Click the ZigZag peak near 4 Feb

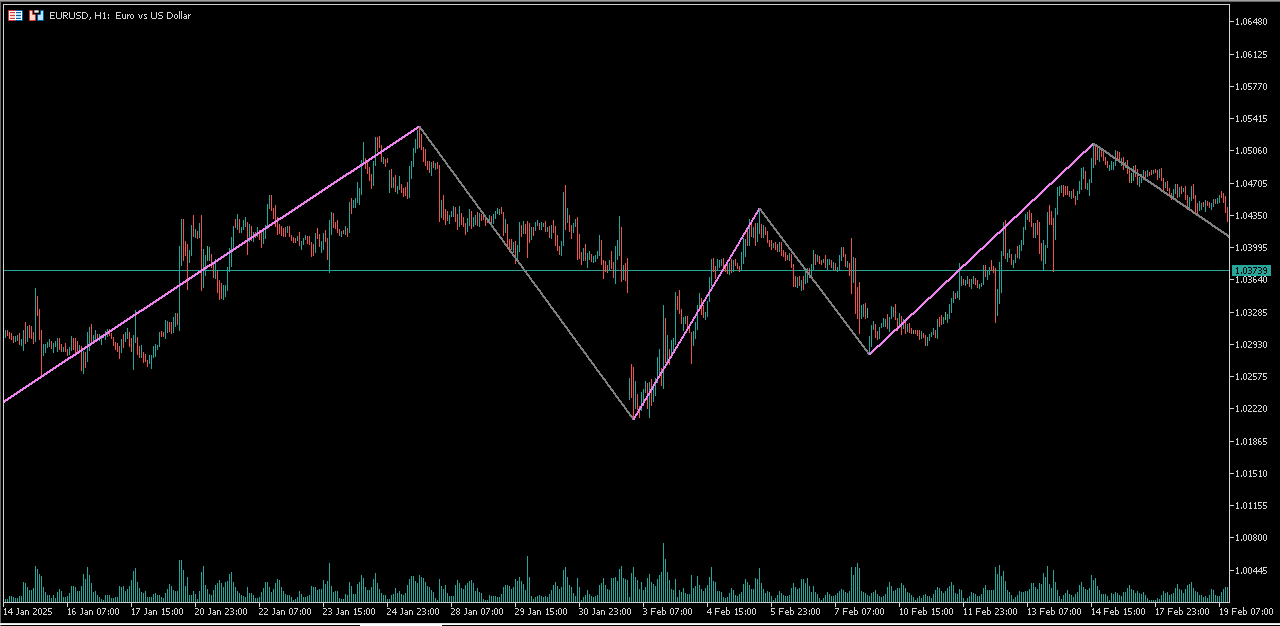point(758,209)
